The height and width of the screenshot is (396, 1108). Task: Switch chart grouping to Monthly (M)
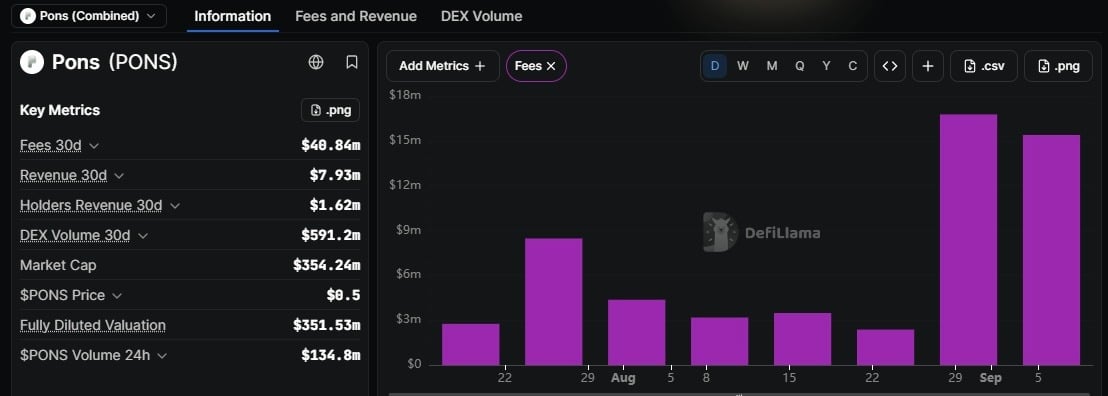pyautogui.click(x=772, y=66)
